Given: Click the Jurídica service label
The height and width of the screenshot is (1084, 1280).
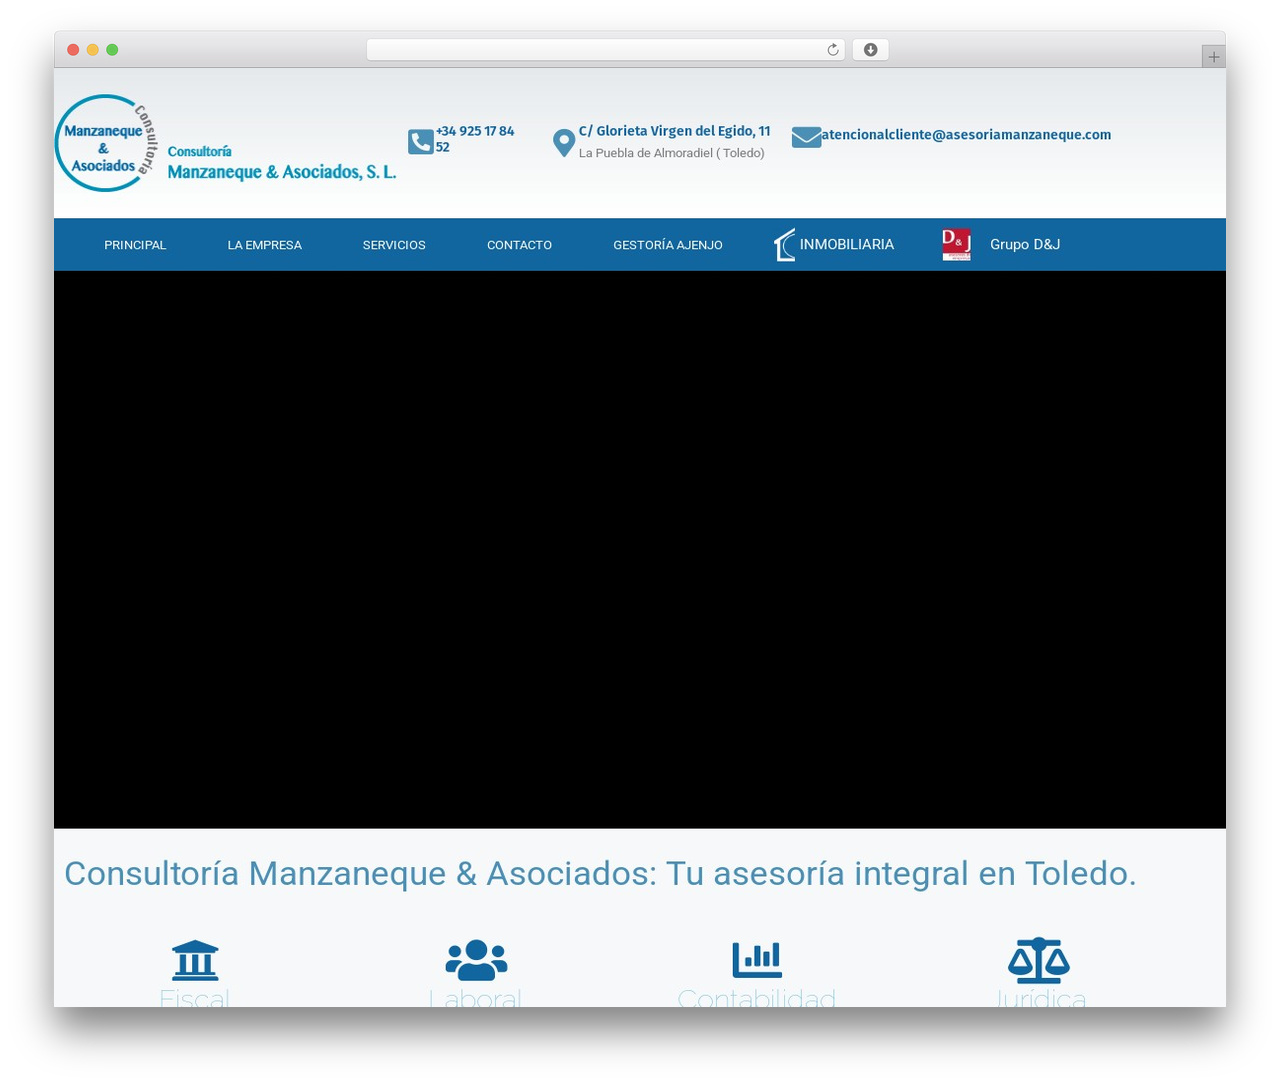Looking at the screenshot, I should tap(1040, 997).
